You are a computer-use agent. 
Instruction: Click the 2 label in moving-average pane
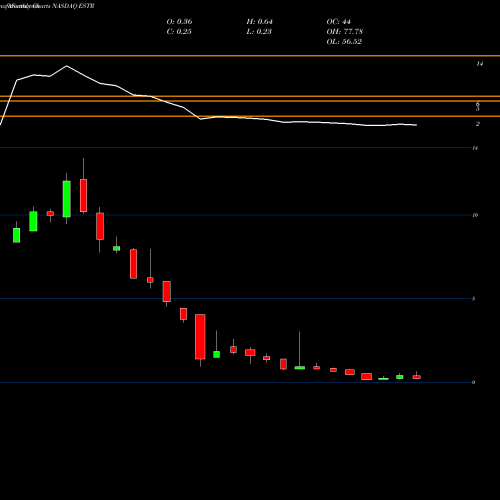[478, 124]
